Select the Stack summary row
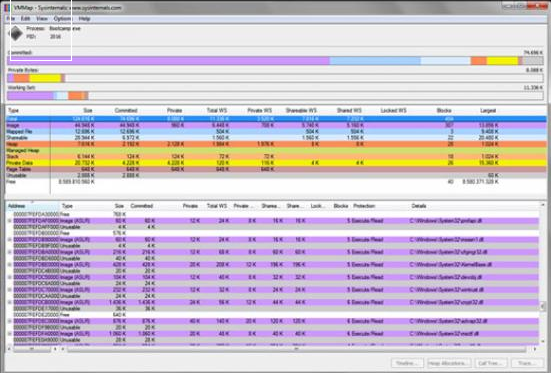This screenshot has width=551, height=373. pos(276,156)
